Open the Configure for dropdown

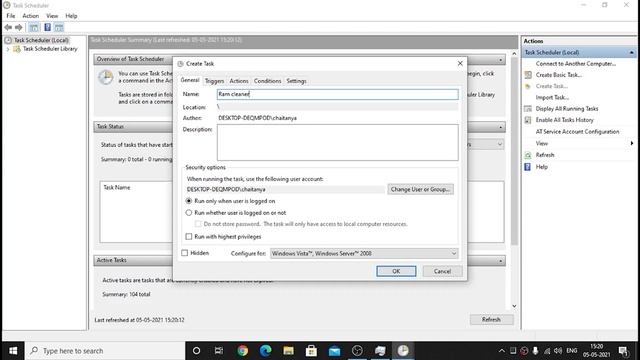pyautogui.click(x=364, y=253)
